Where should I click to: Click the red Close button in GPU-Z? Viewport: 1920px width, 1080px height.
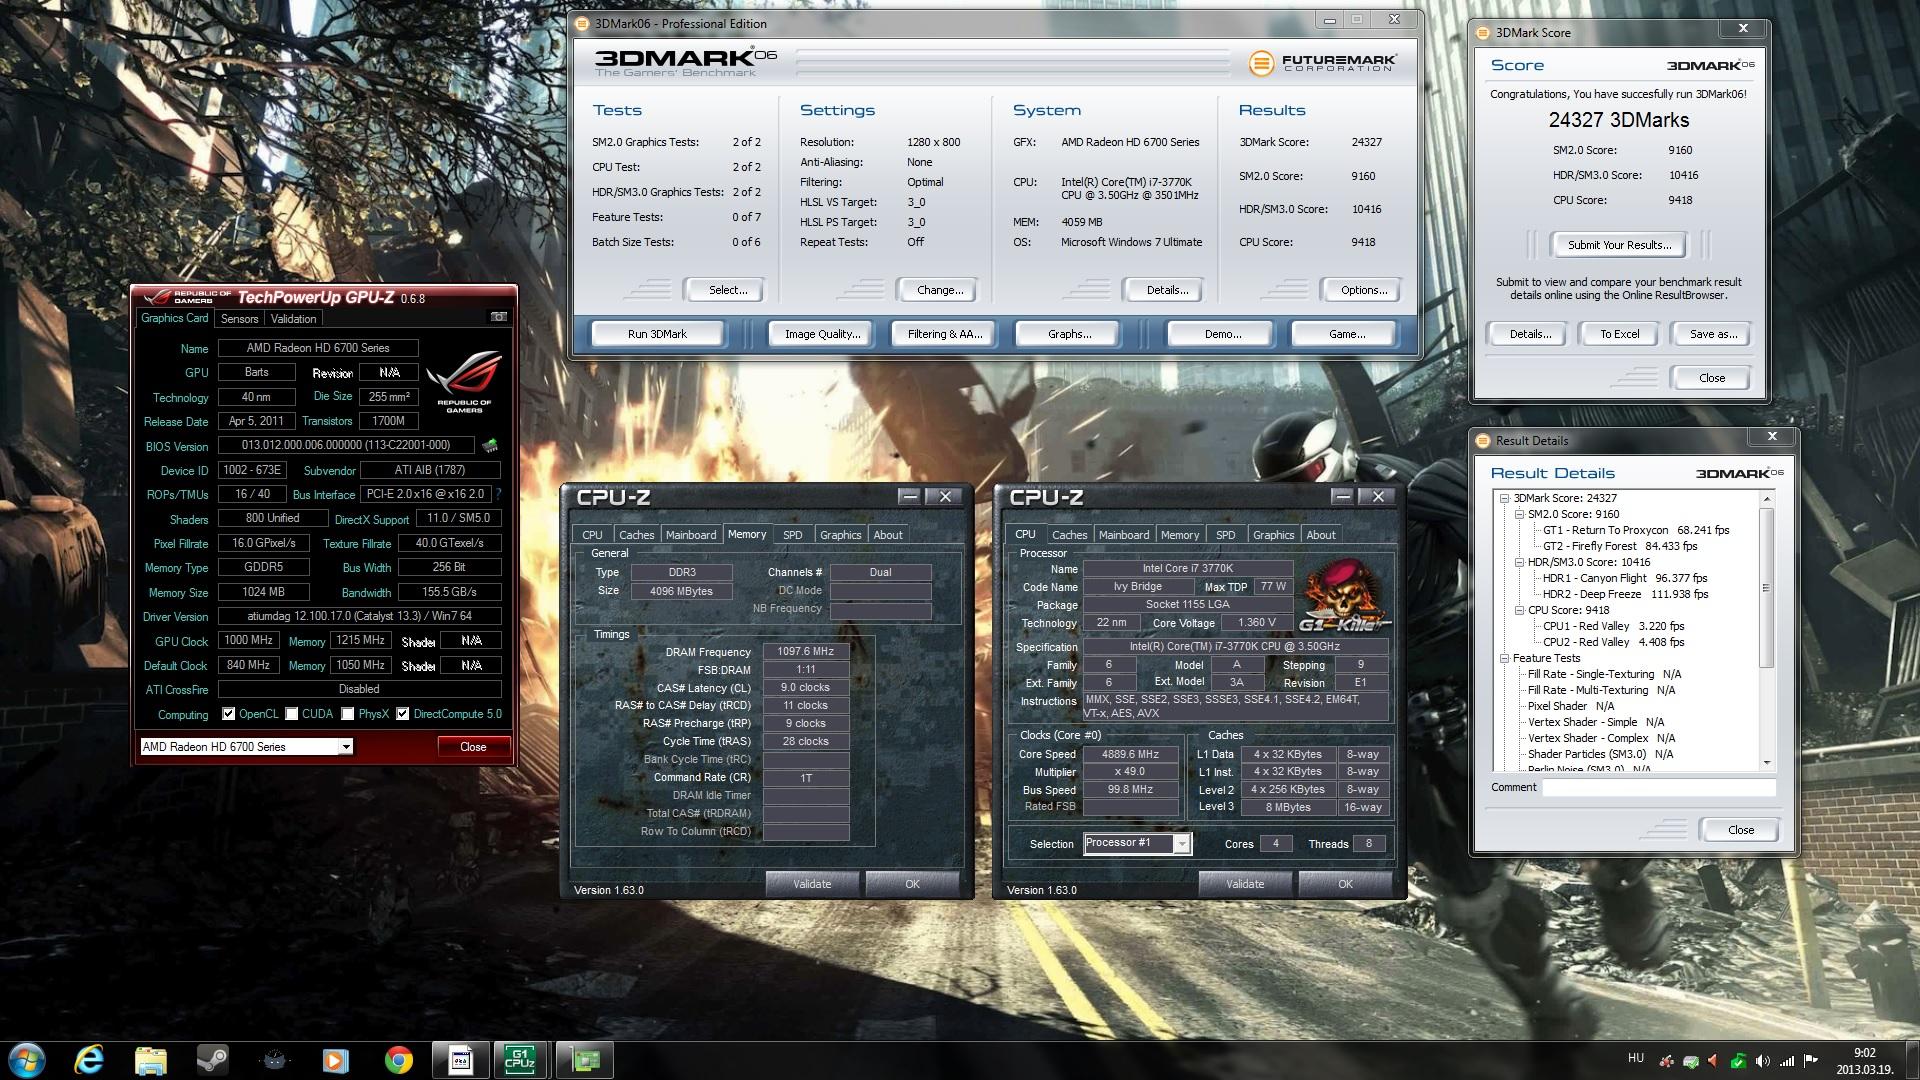pos(473,747)
